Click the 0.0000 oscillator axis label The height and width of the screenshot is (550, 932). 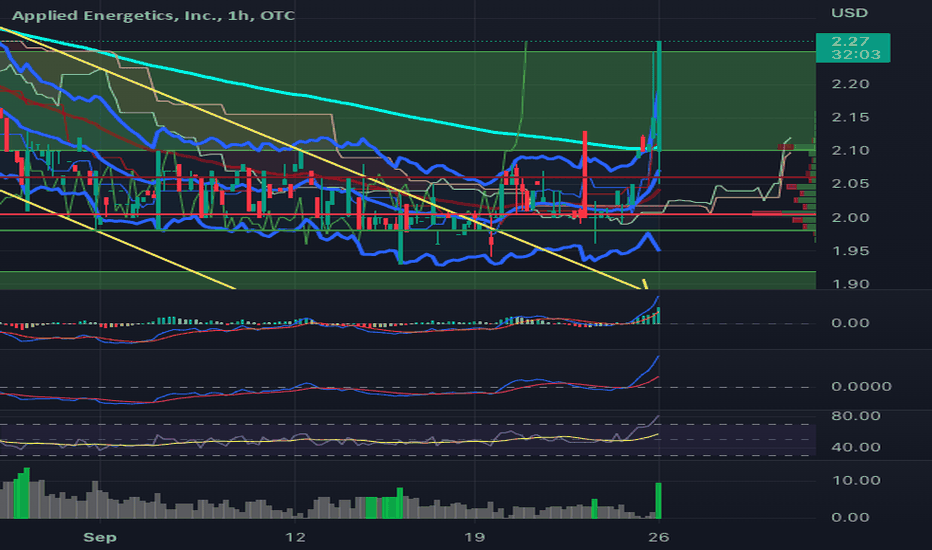(x=861, y=386)
